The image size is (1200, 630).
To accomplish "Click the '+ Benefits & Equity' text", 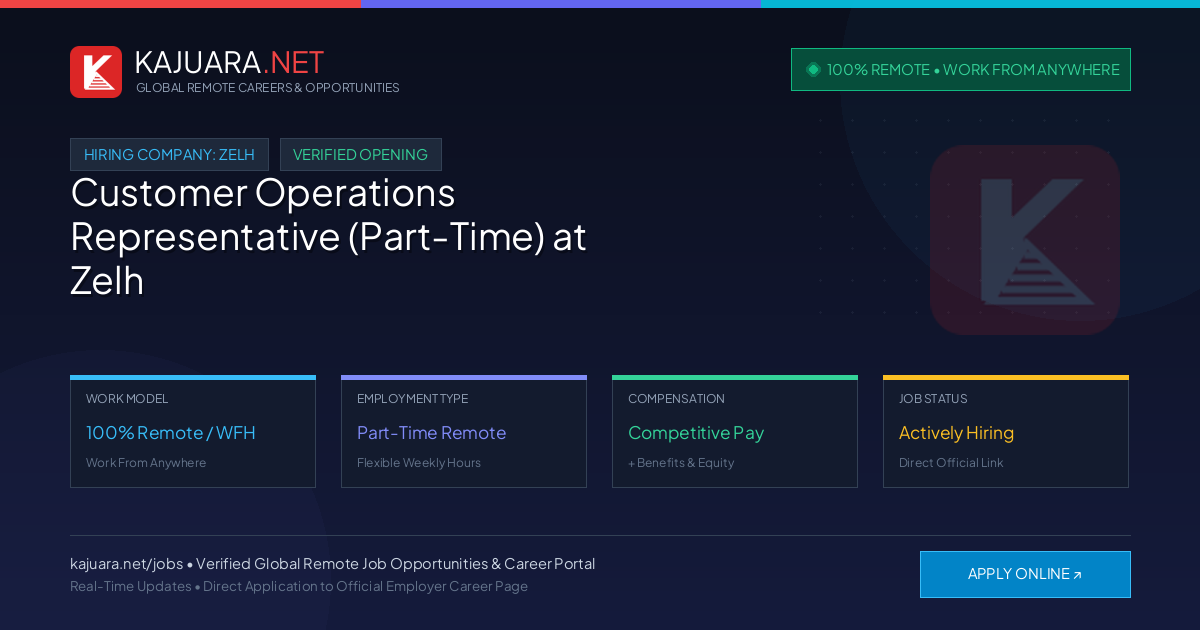I will click(x=681, y=463).
